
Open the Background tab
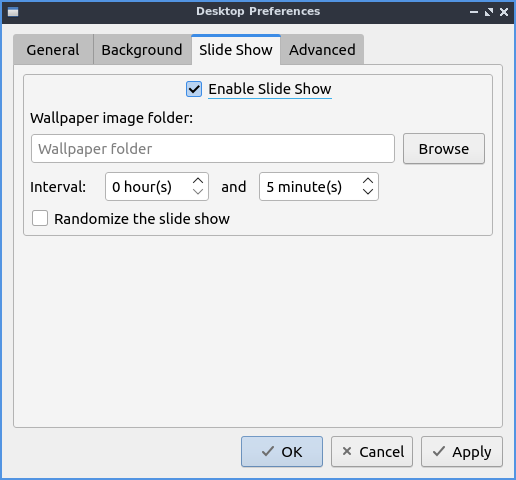point(142,50)
